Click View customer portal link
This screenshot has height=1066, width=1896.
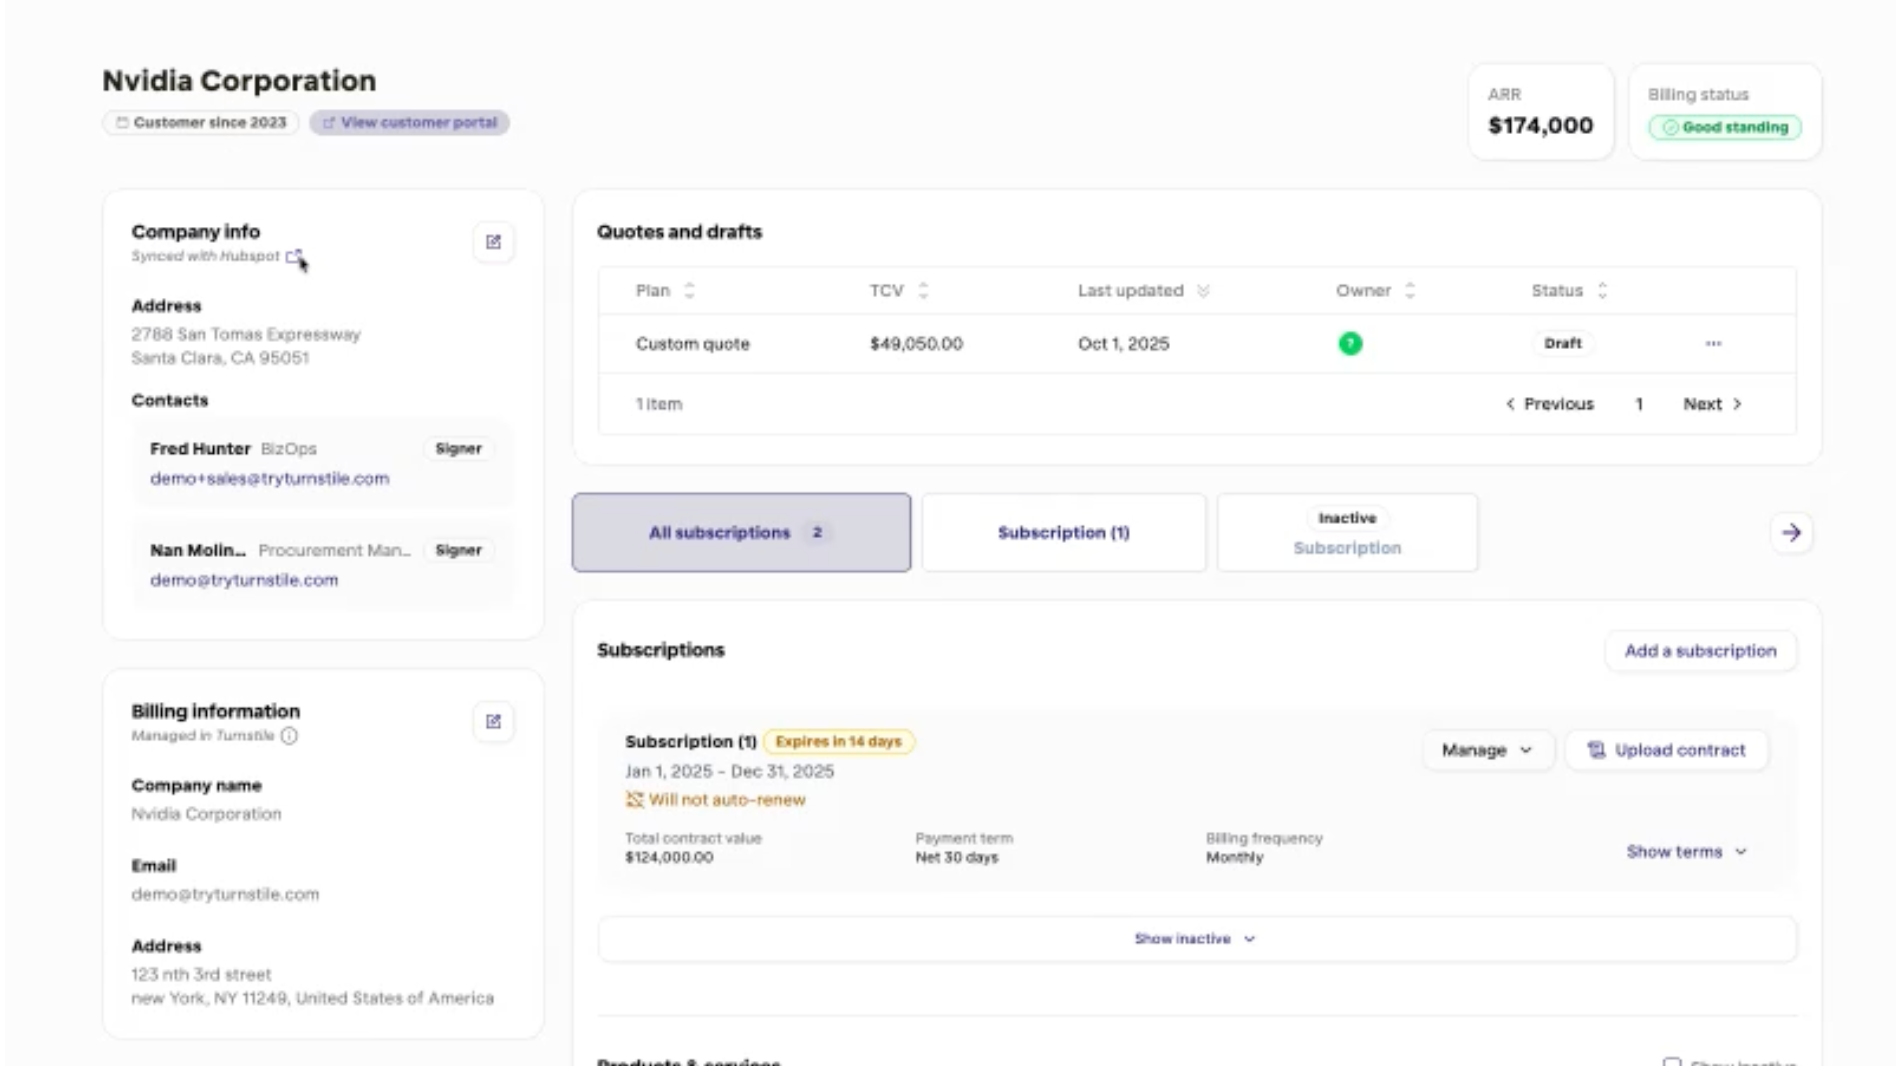409,123
